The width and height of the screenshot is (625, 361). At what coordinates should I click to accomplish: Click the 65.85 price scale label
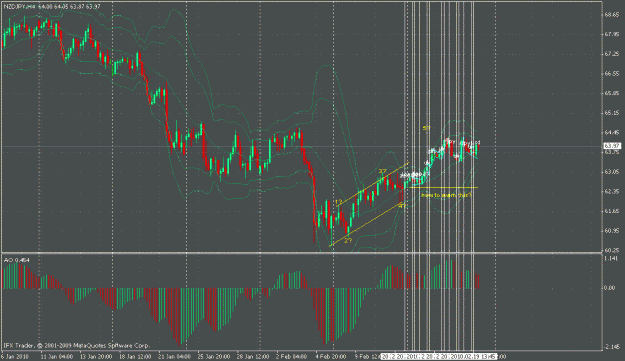click(612, 93)
